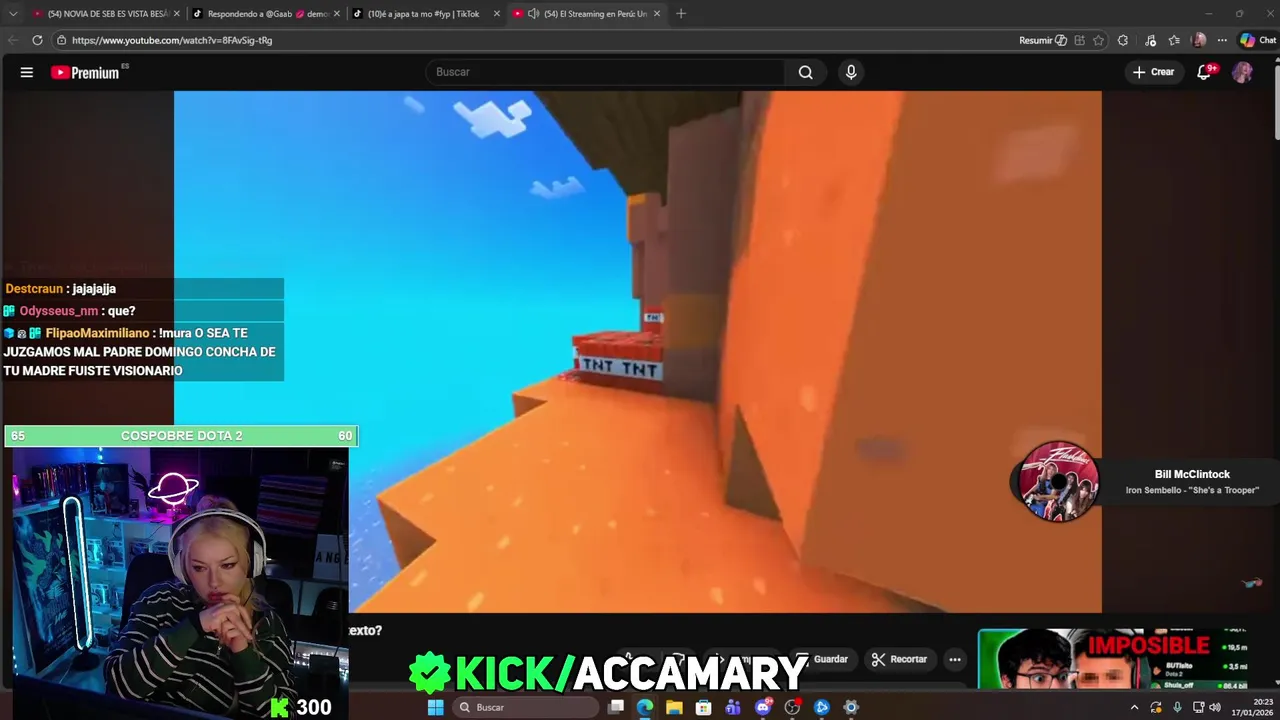Click Recortar clip button
Viewport: 1280px width, 720px height.
pyautogui.click(x=899, y=659)
